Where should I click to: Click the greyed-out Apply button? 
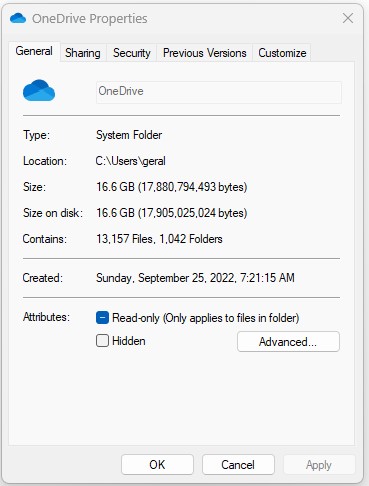[x=319, y=464]
